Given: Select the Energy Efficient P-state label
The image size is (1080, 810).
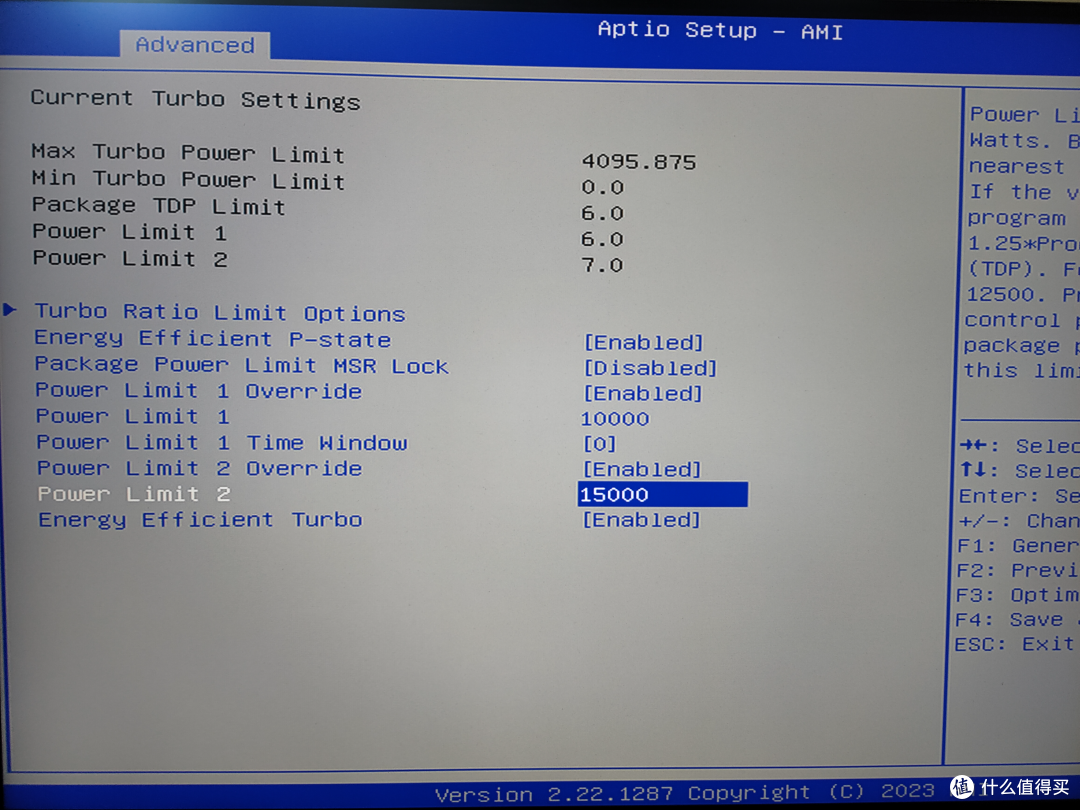Looking at the screenshot, I should [212, 339].
